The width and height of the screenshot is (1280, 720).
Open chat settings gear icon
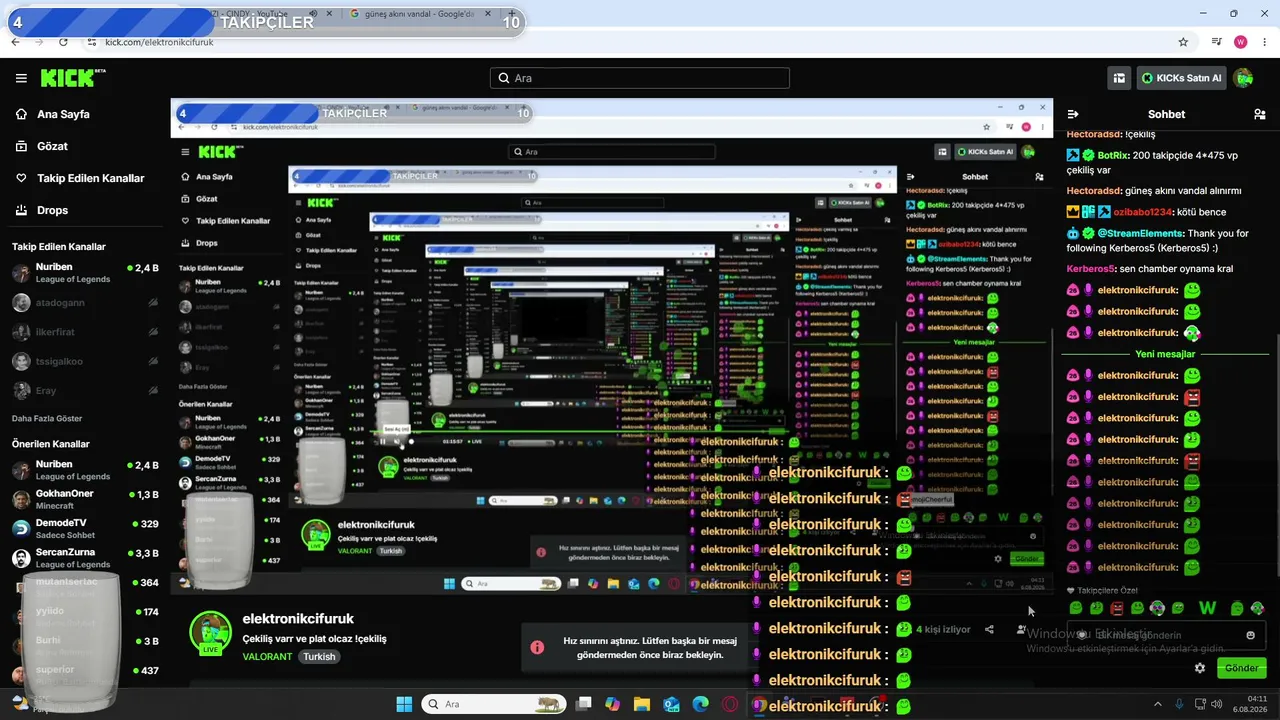point(1200,668)
